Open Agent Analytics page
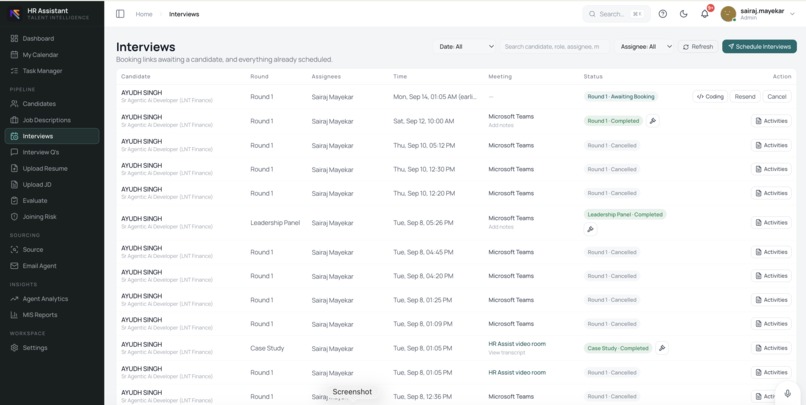 point(50,299)
